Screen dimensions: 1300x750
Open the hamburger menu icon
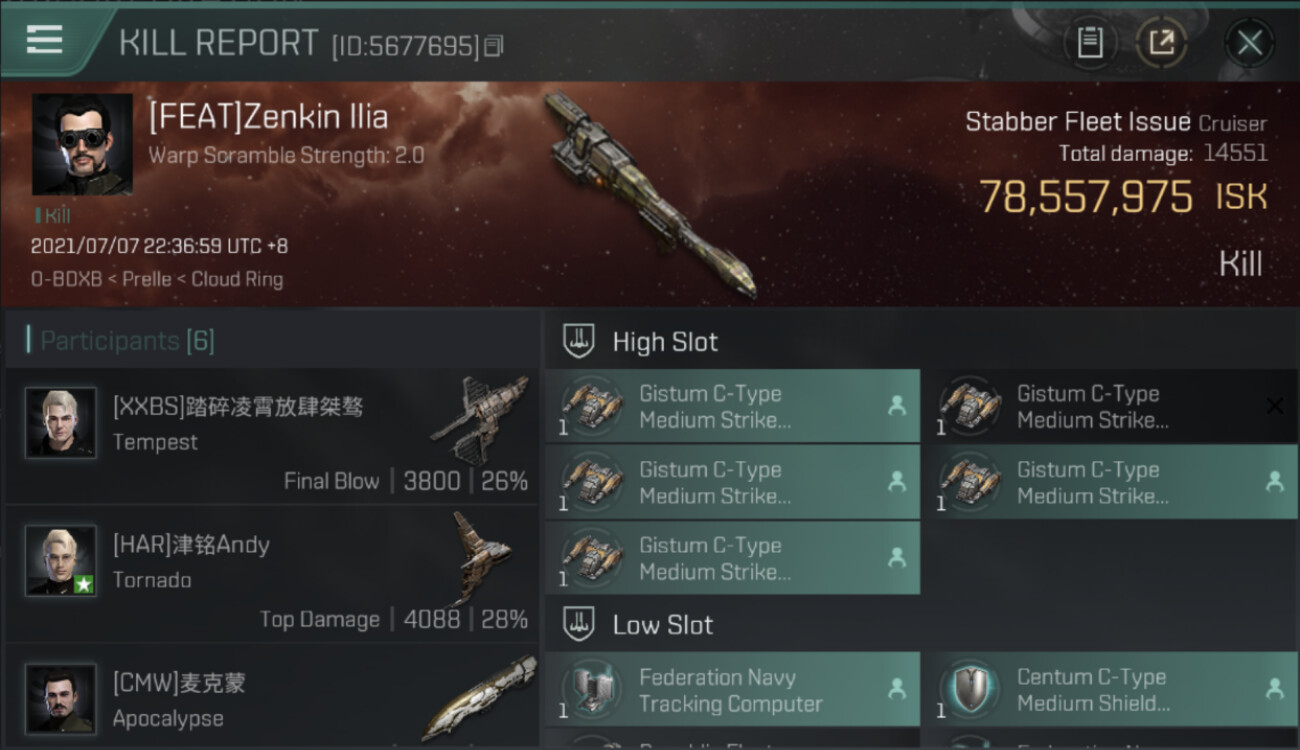(44, 40)
